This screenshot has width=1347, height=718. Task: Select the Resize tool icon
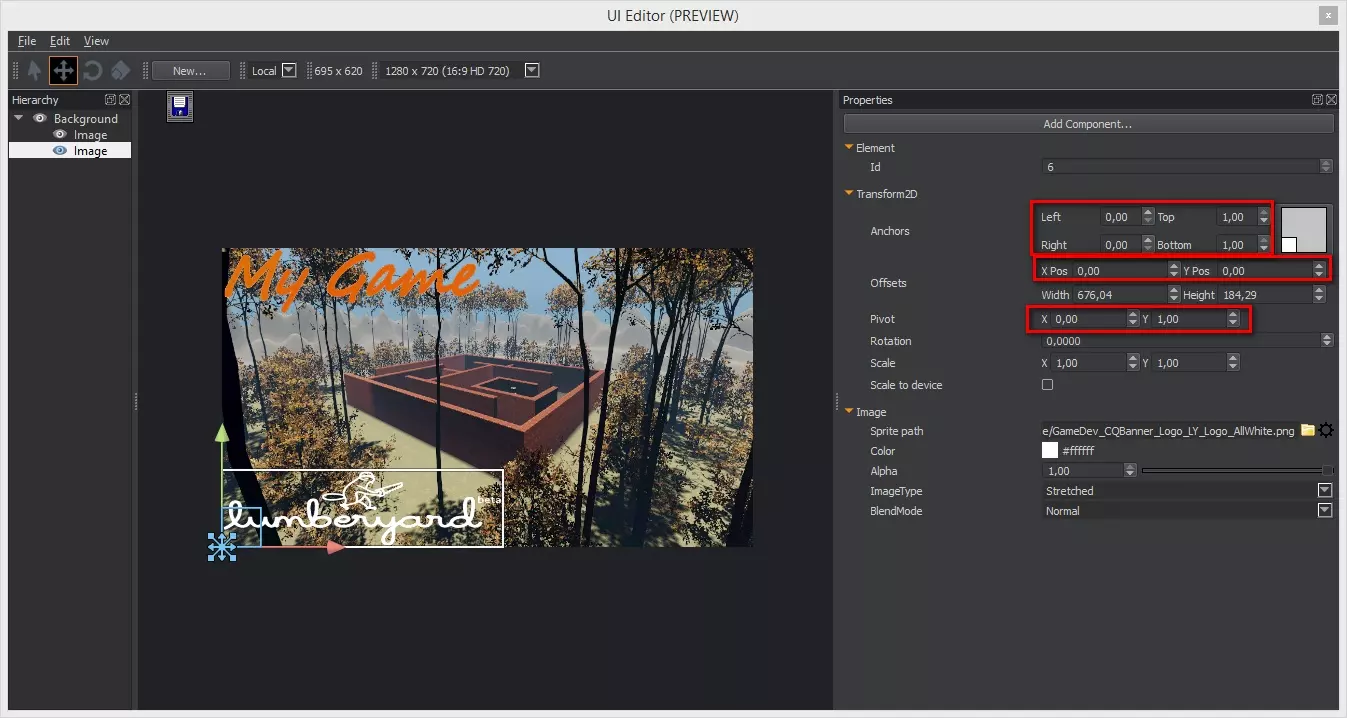(120, 70)
